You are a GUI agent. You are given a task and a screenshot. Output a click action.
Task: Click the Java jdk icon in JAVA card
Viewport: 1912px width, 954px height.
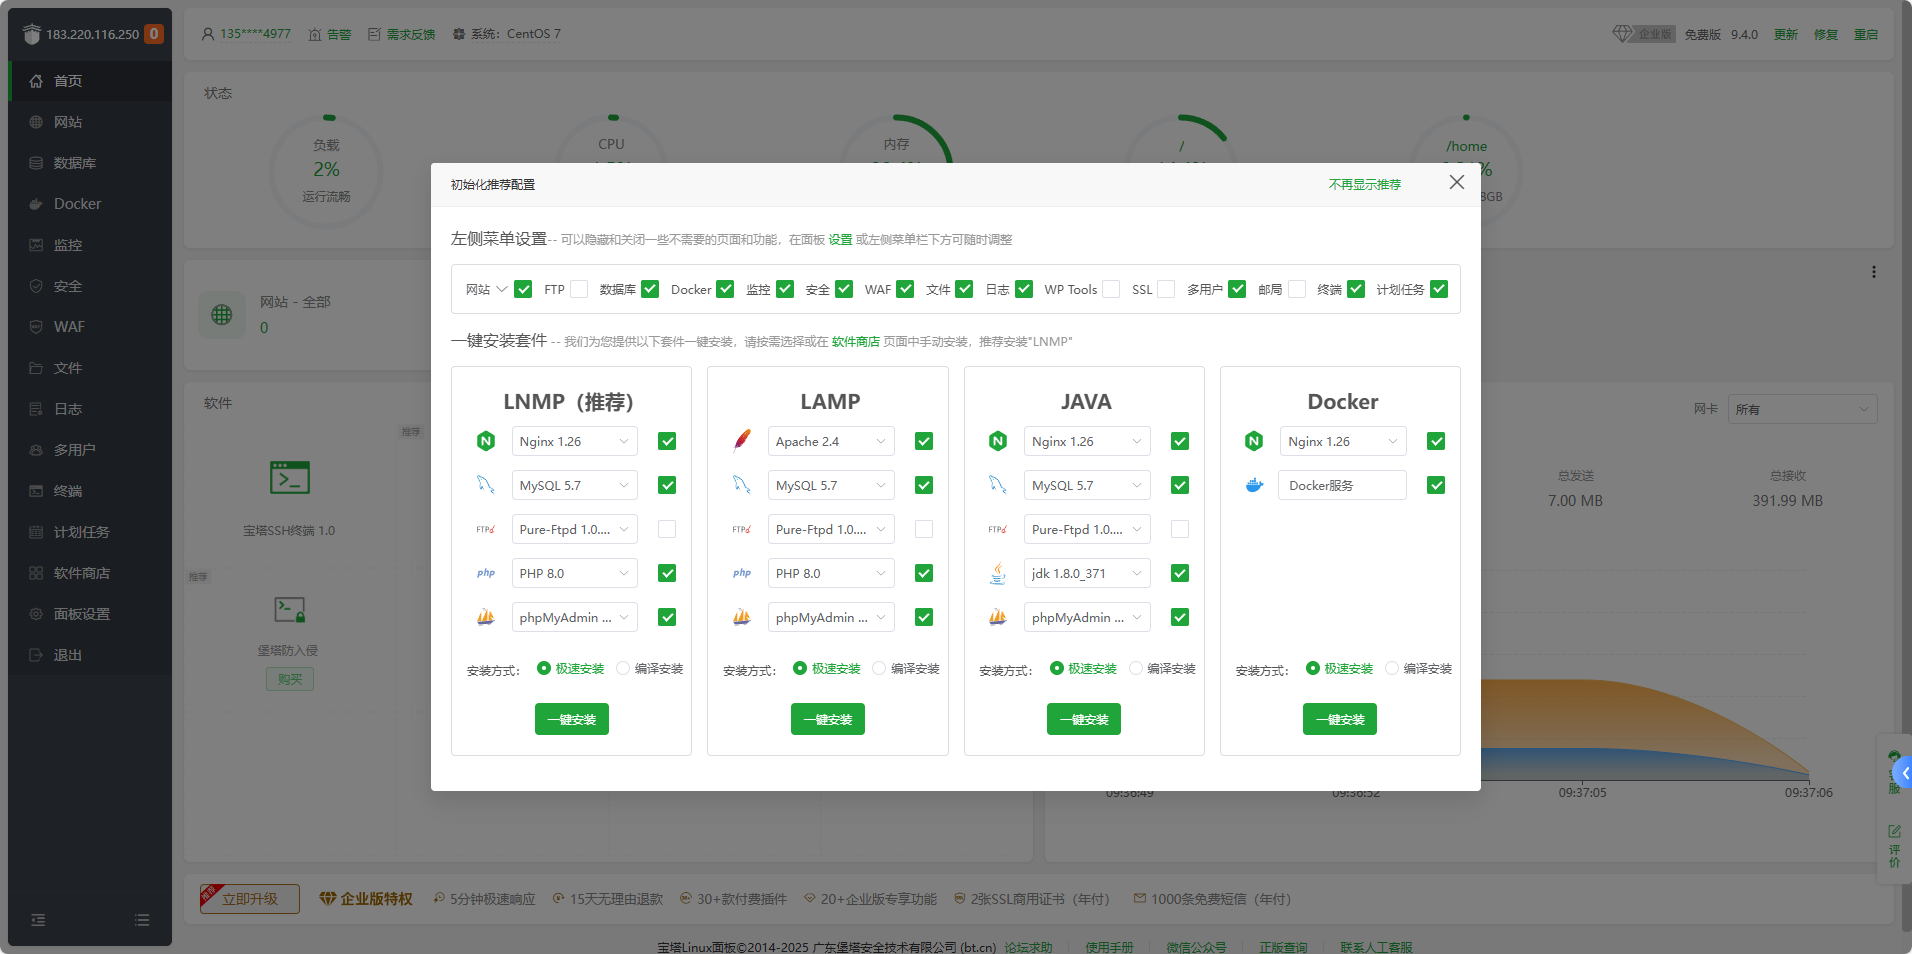coord(998,573)
